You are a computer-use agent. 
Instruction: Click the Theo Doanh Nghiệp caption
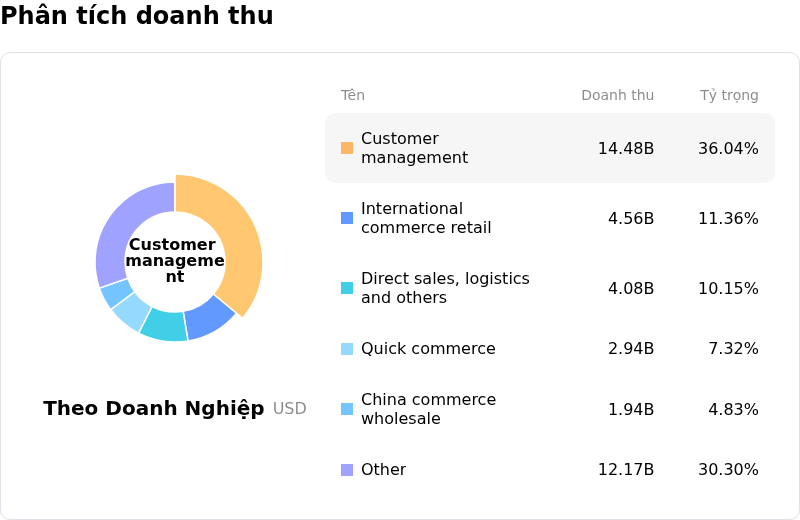click(154, 408)
